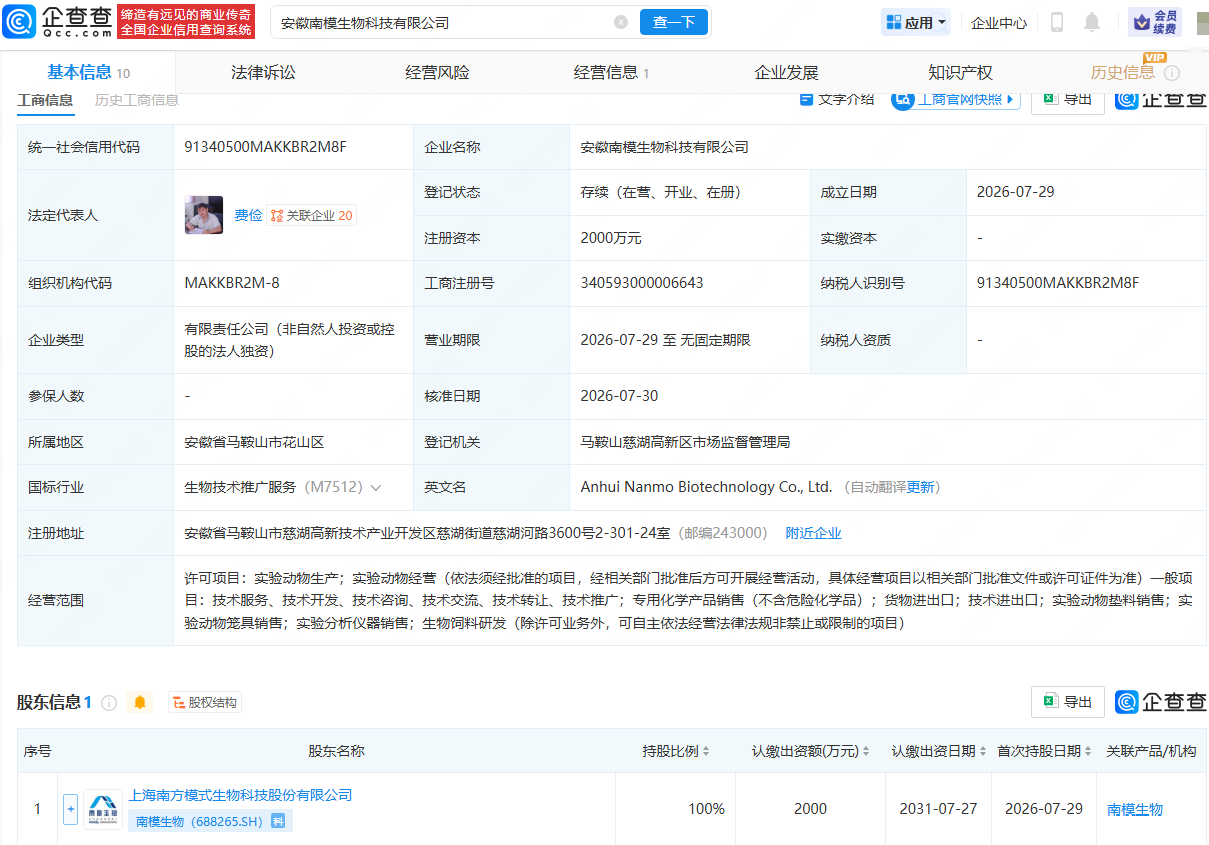The width and height of the screenshot is (1209, 845).
Task: Open 上海南方模式生物科技股份有限公司 link
Action: 240,795
